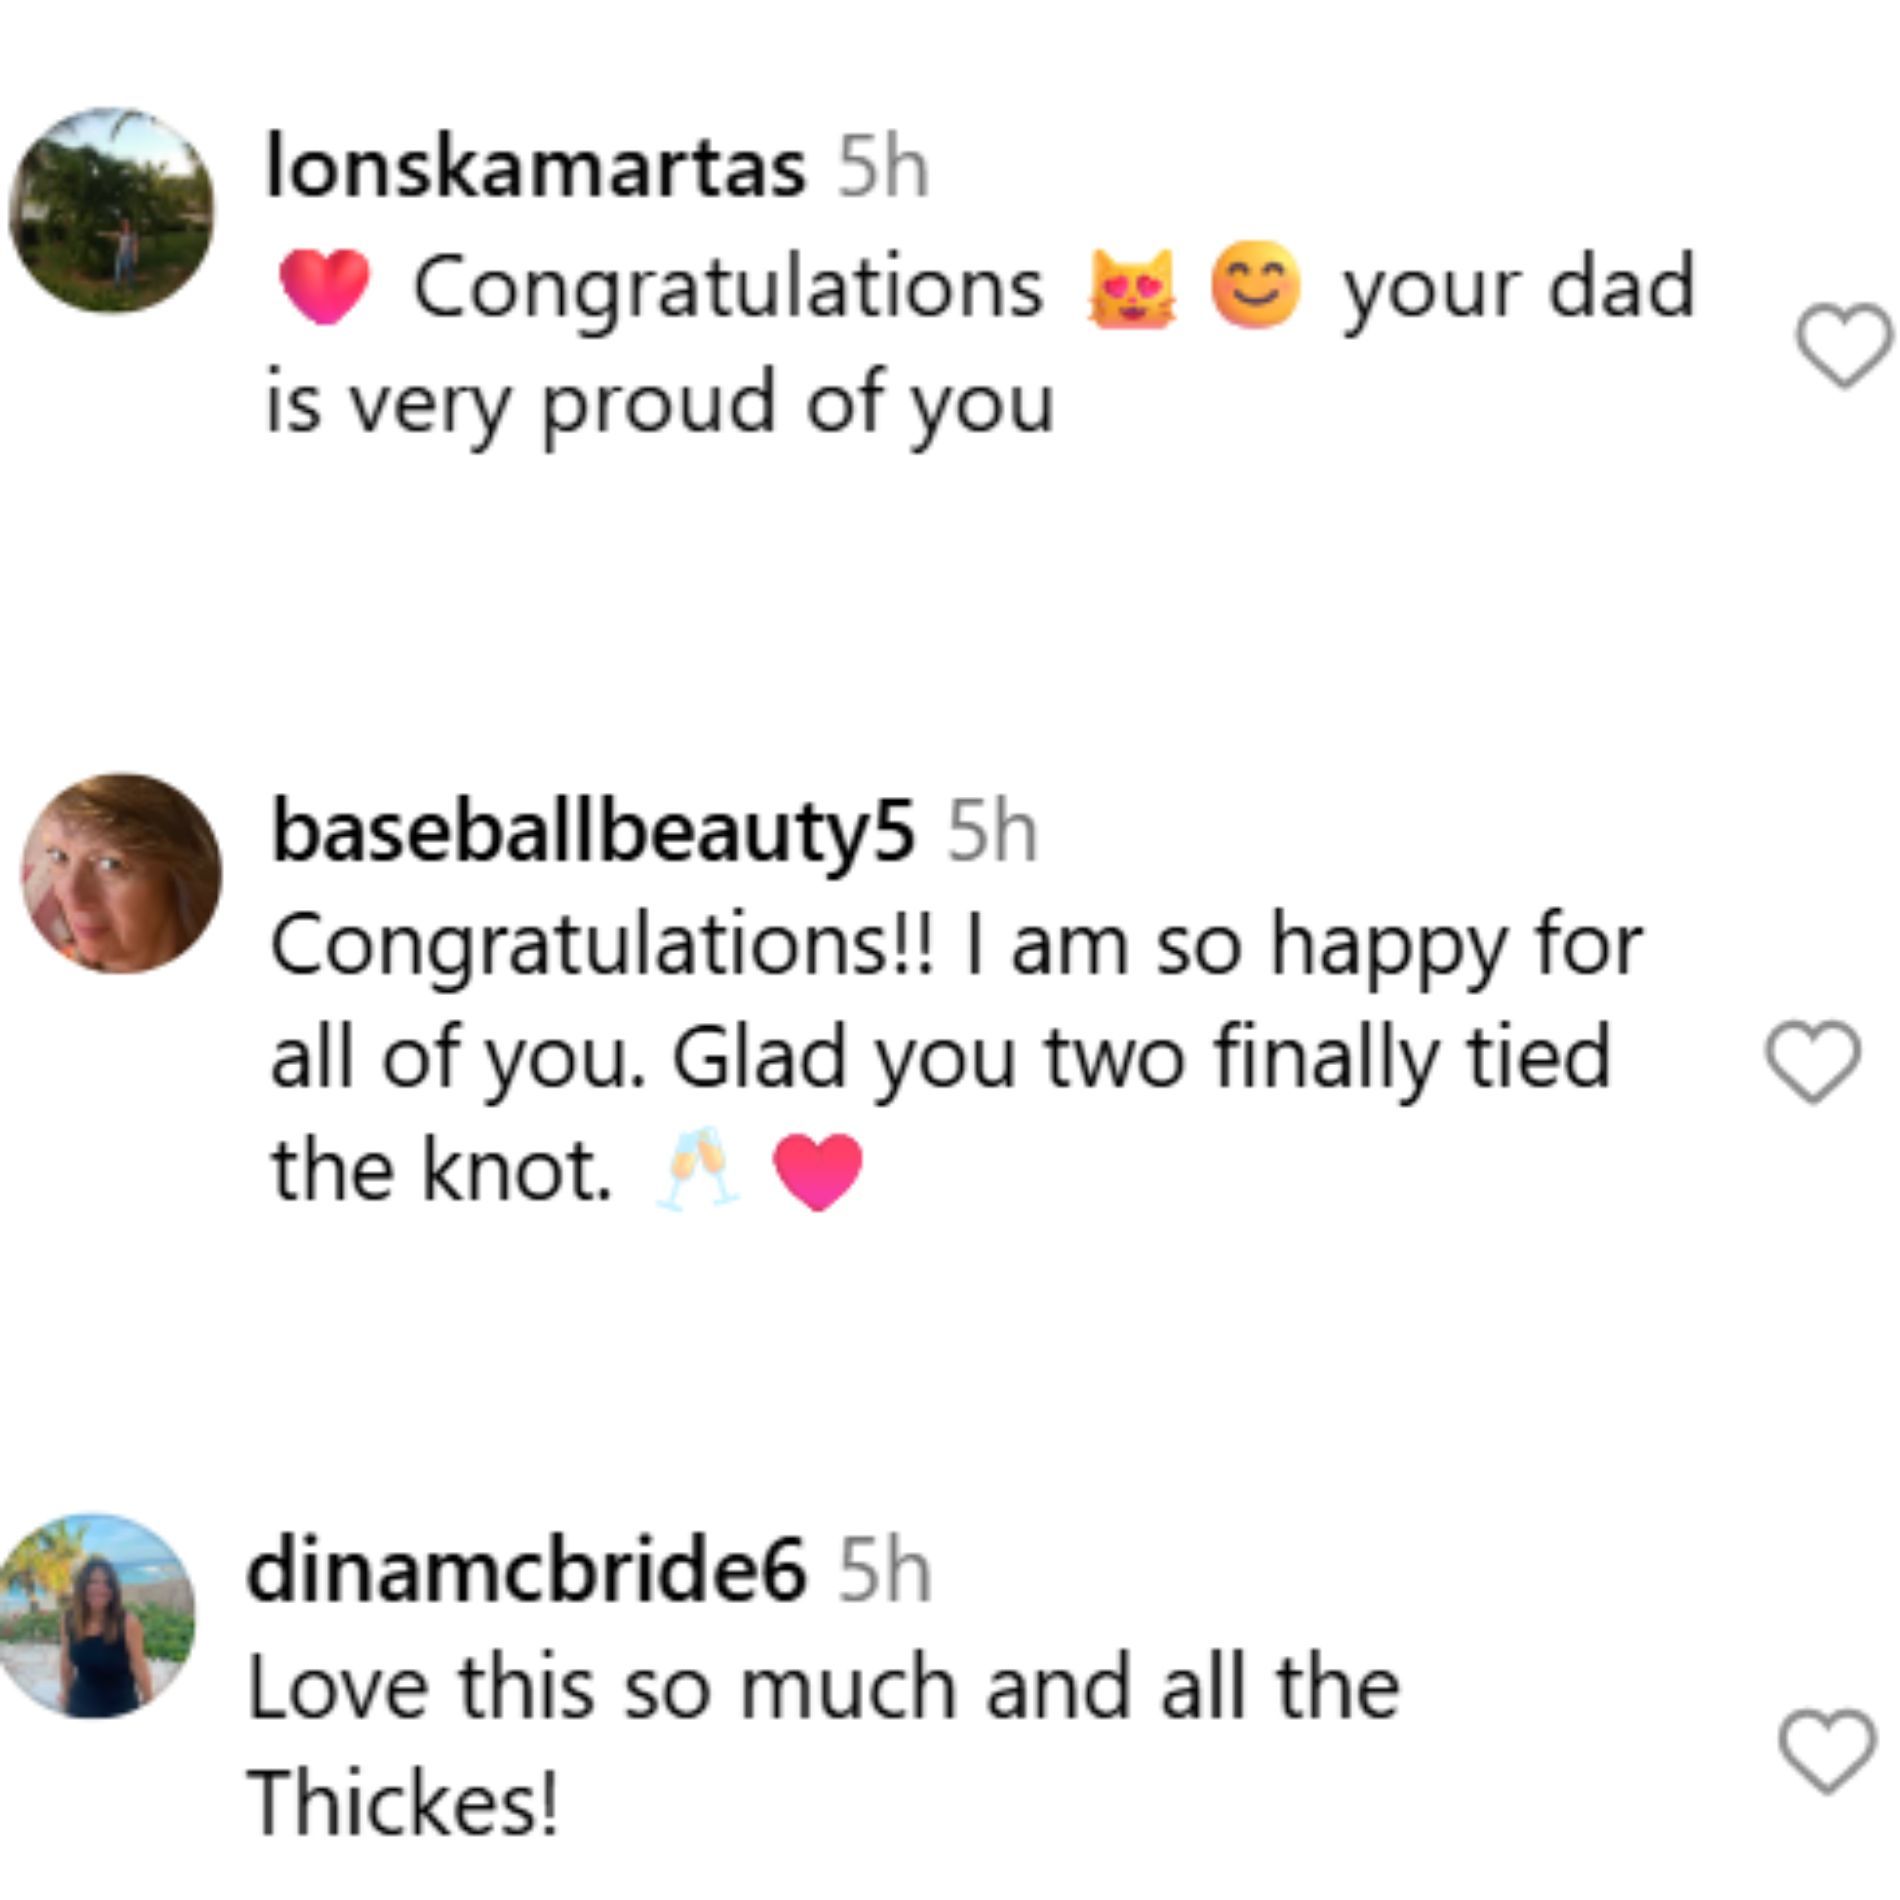Like the baseballbeauty5 comment with heart
Image resolution: width=1900 pixels, height=1900 pixels.
[1813, 1062]
